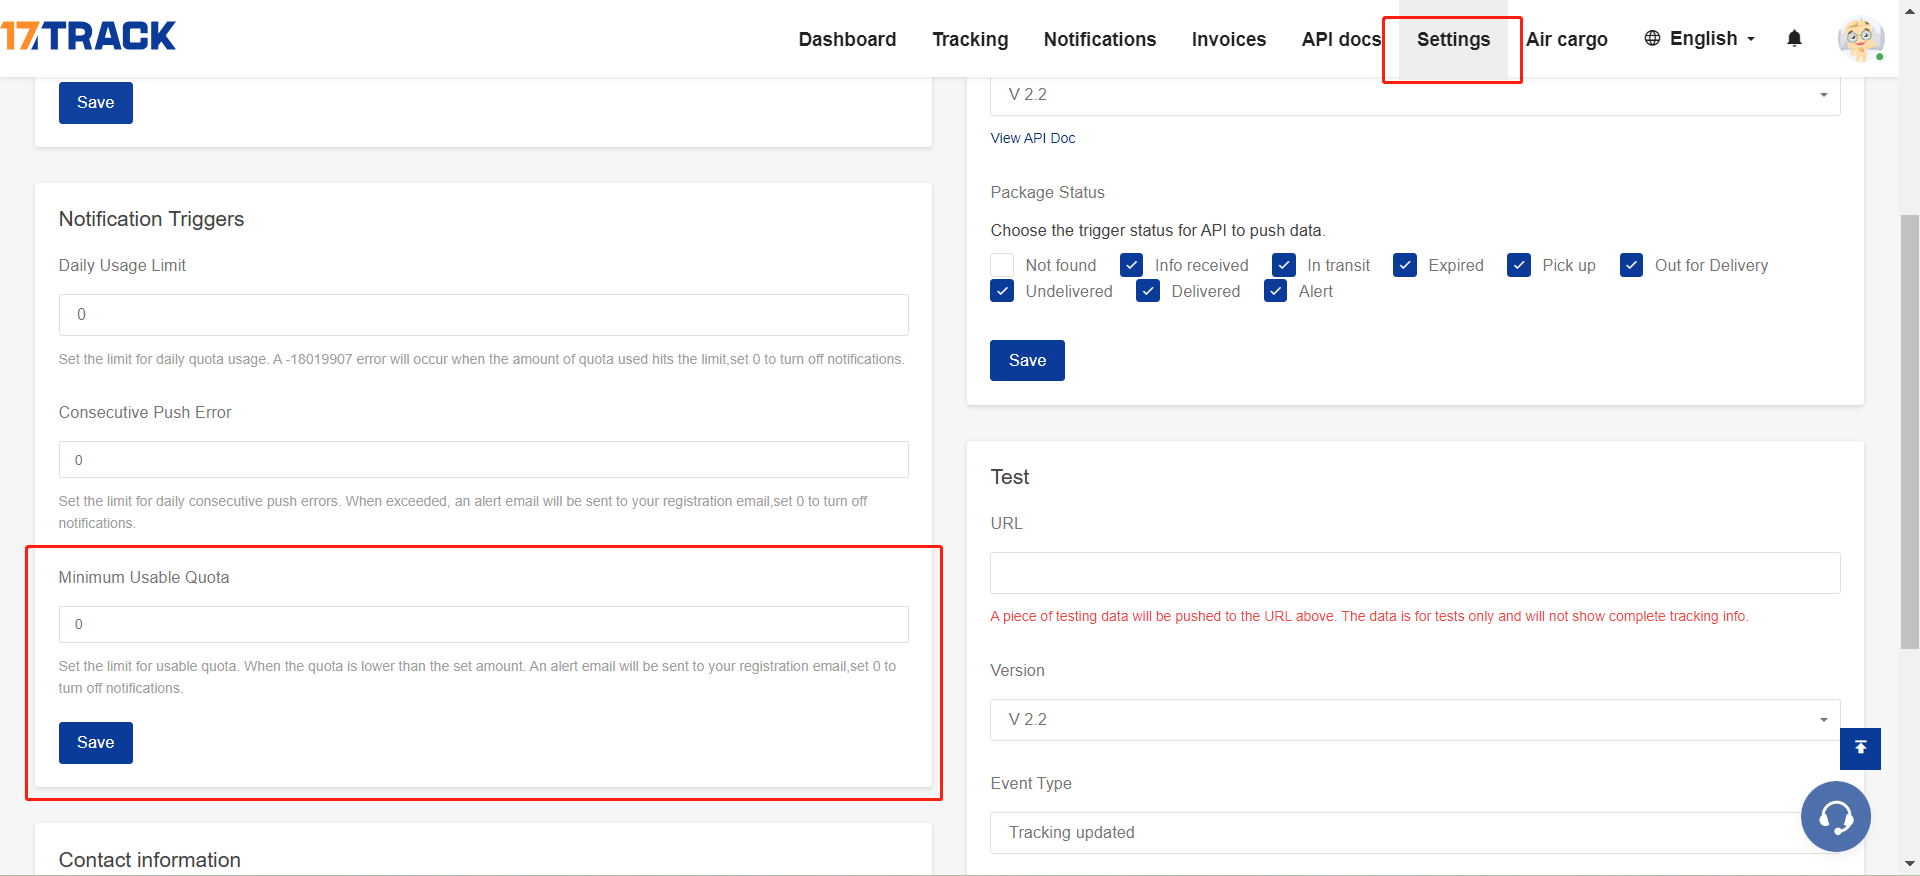This screenshot has width=1920, height=876.
Task: Open the Air cargo menu item
Action: pyautogui.click(x=1566, y=39)
